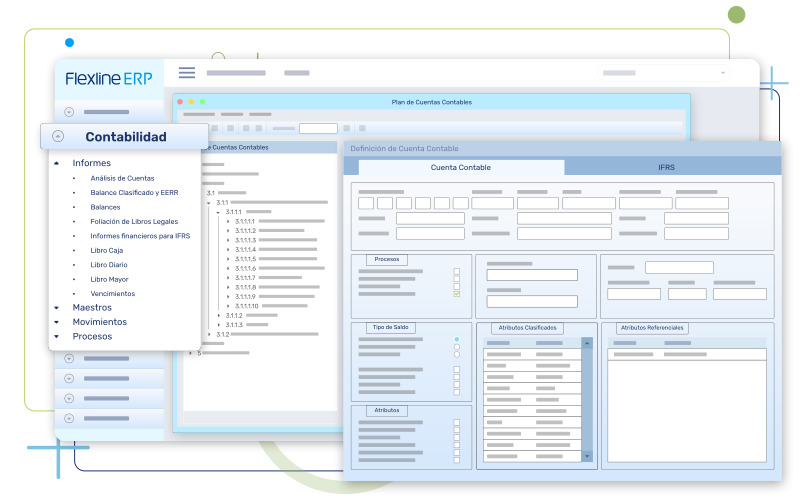Tick the first checkbox in Atributos group
Viewport: 800px width, 500px height.
pyautogui.click(x=457, y=423)
